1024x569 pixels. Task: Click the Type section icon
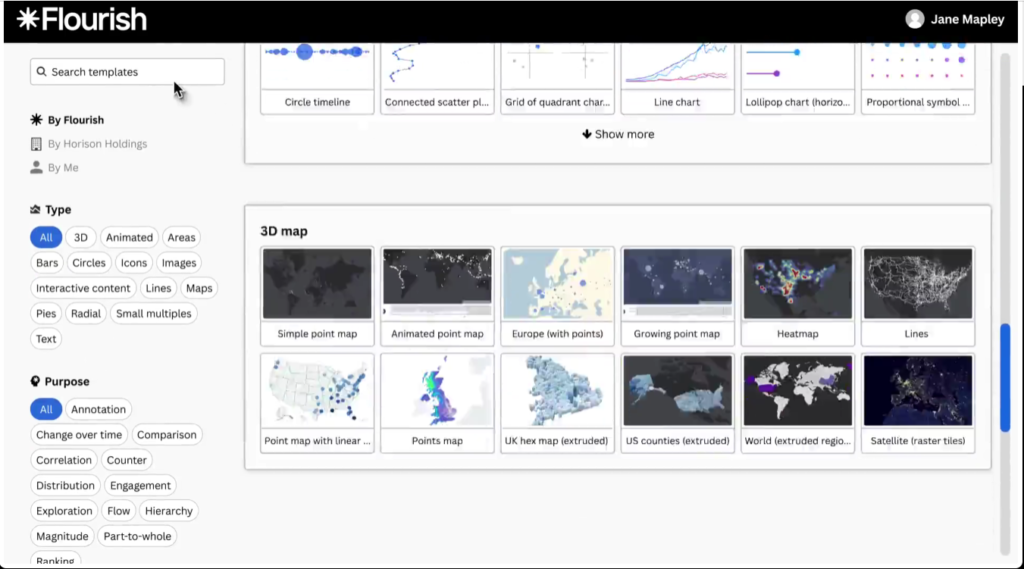coord(35,210)
